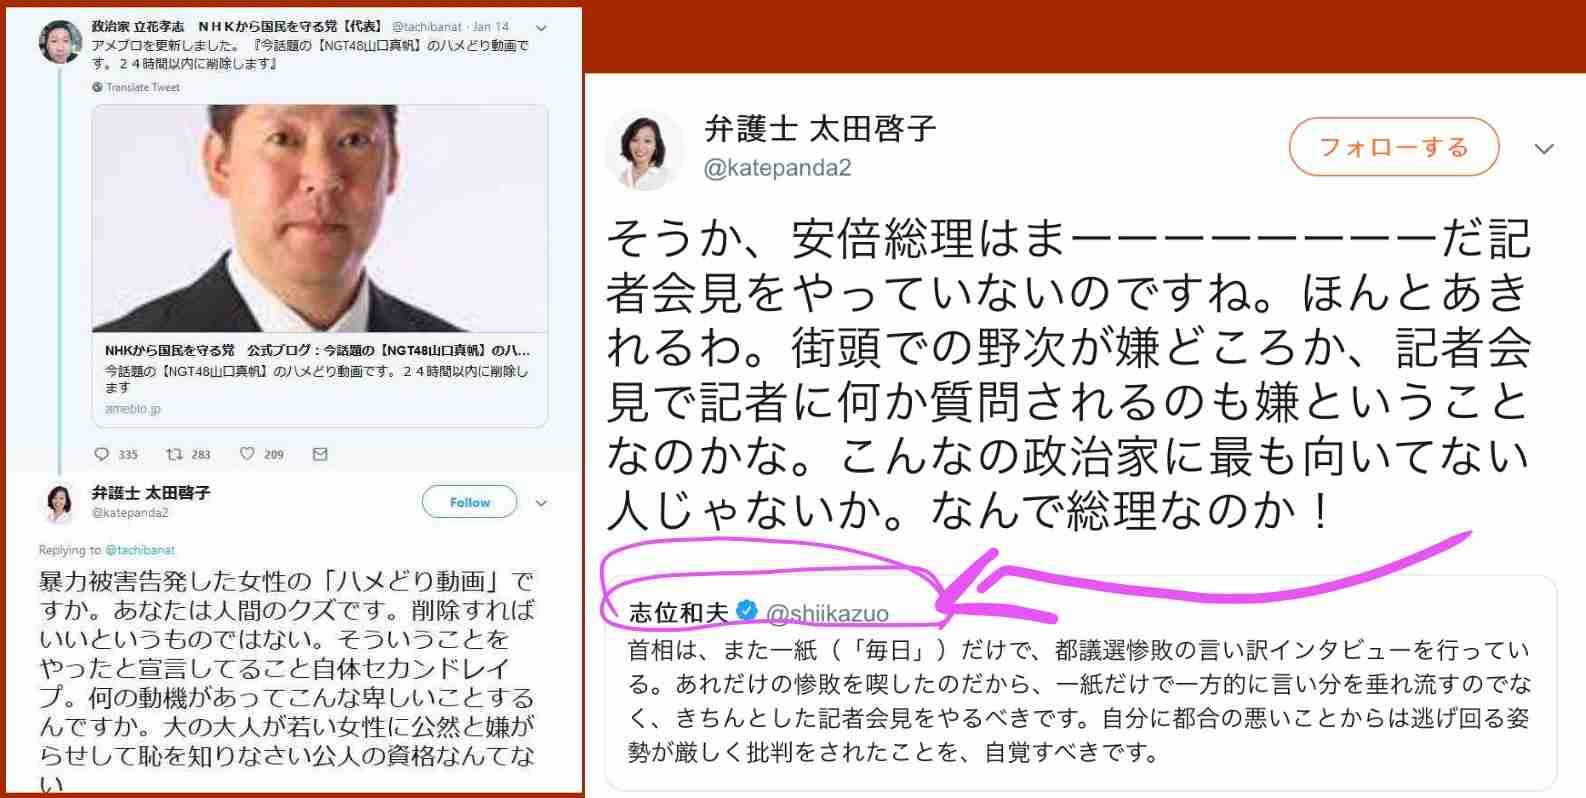Open the @tachibanat Replying to link
1586x798 pixels.
point(140,550)
